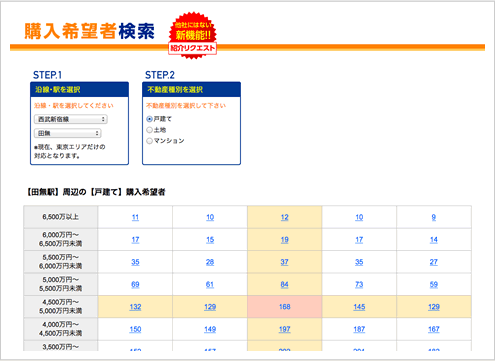Viewport: 495px width, 361px height.
Task: Click the 73 buyer count link
Action: tap(359, 284)
